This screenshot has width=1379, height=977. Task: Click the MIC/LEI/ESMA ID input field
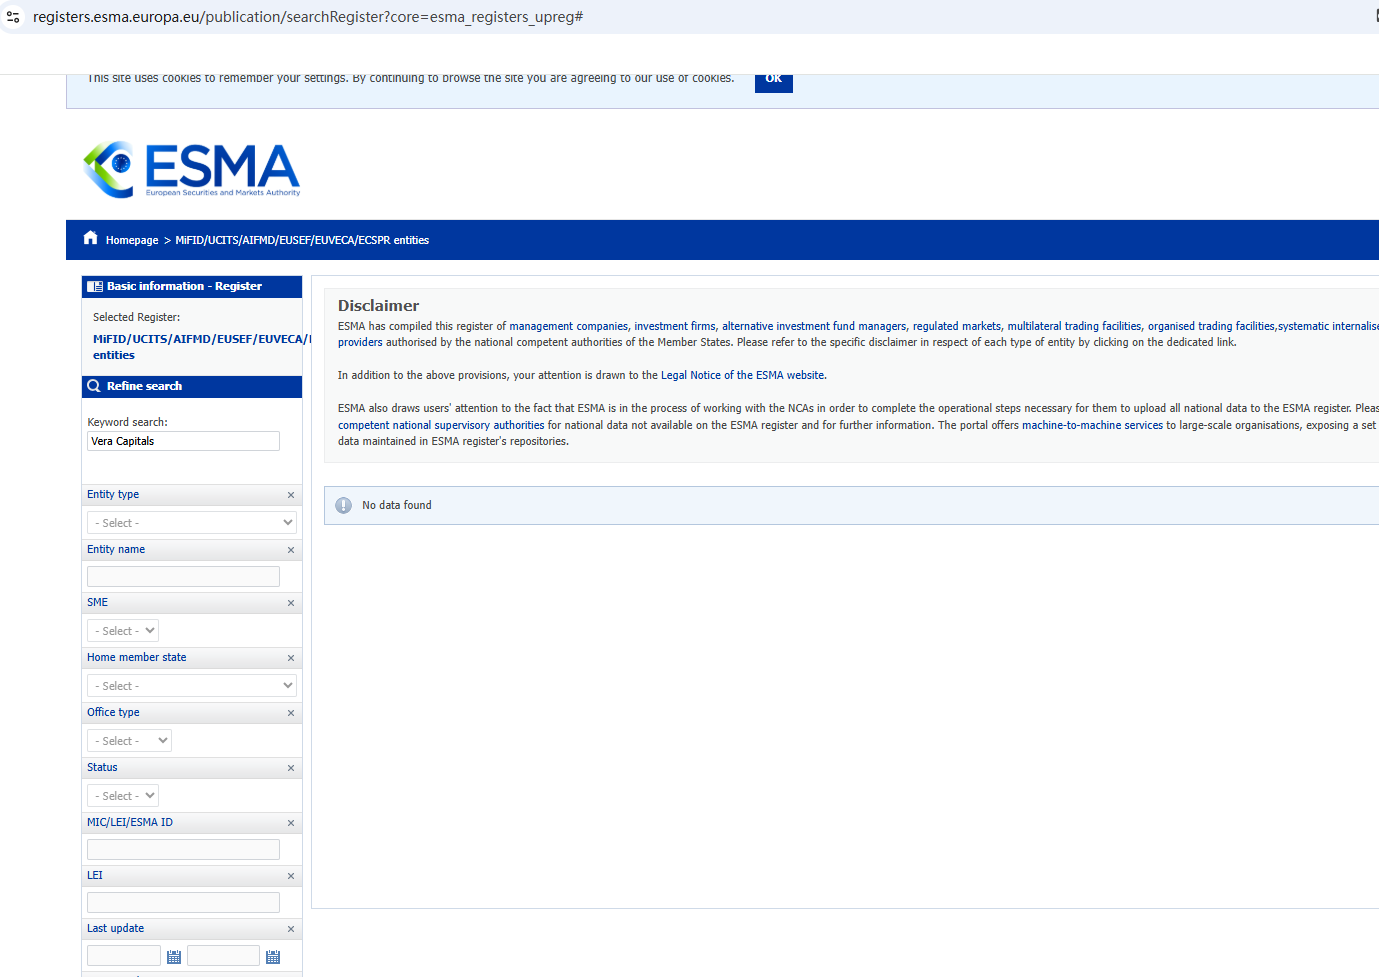pos(183,849)
